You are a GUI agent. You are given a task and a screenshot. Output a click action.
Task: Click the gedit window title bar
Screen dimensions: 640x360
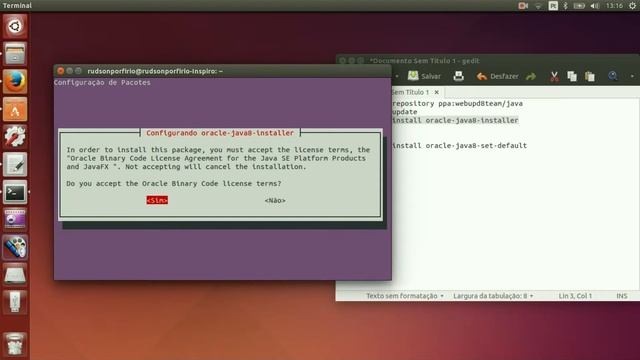click(488, 61)
